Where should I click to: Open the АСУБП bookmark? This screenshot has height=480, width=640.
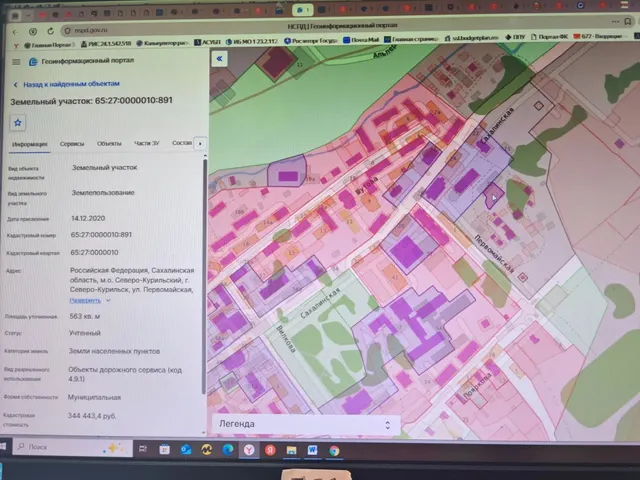pos(207,42)
